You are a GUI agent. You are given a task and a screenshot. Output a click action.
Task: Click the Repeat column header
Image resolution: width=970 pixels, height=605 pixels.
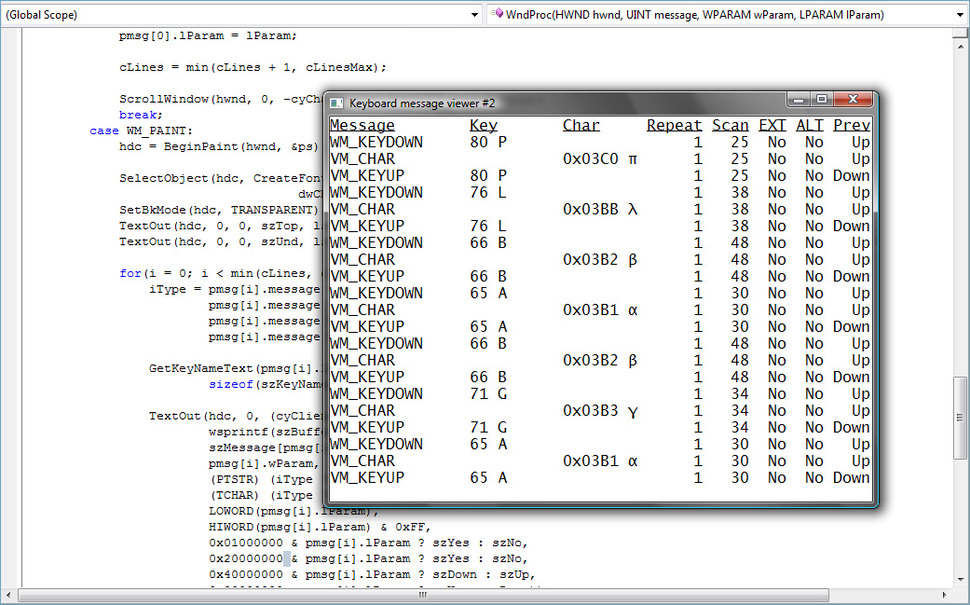coord(674,126)
